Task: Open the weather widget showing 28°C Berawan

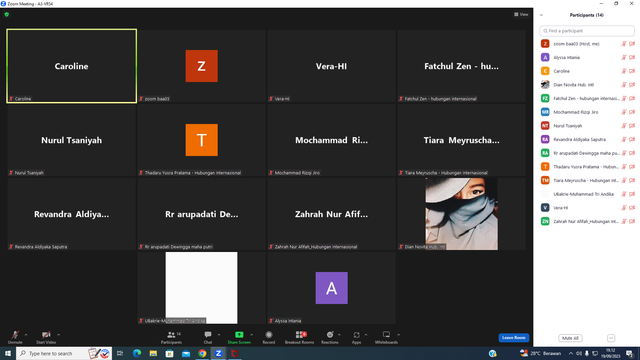Action: click(540, 353)
